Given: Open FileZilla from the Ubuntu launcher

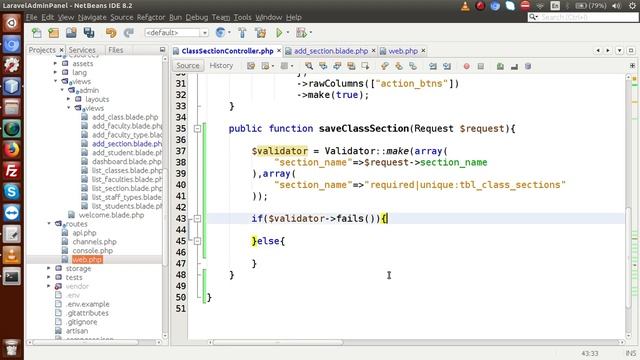Looking at the screenshot, I should (11, 171).
